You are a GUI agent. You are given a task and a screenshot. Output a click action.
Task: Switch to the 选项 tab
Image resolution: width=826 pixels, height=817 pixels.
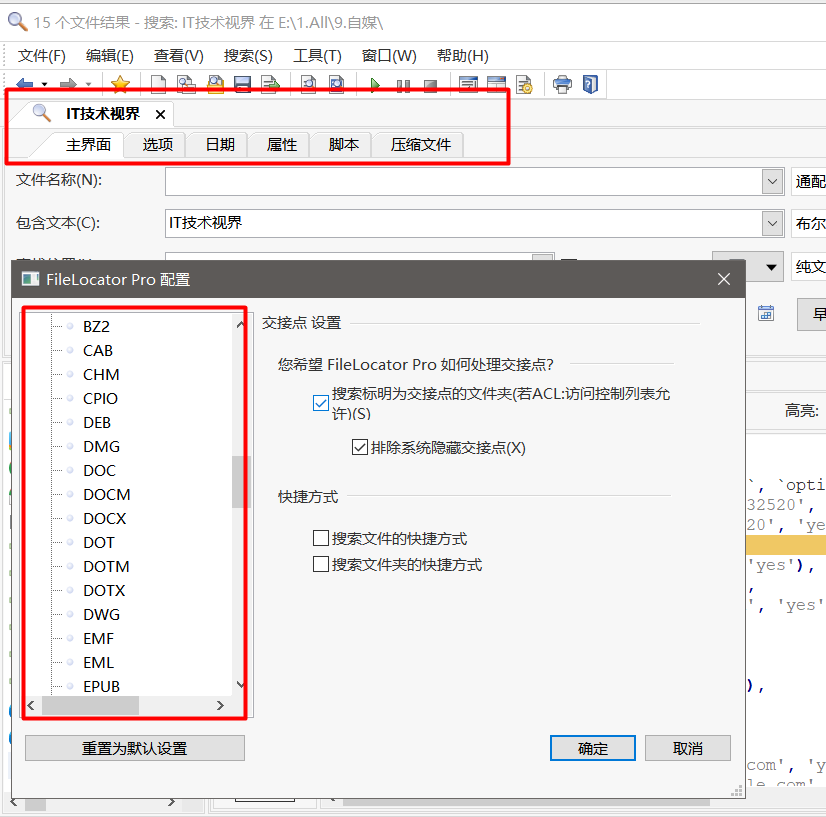click(158, 145)
